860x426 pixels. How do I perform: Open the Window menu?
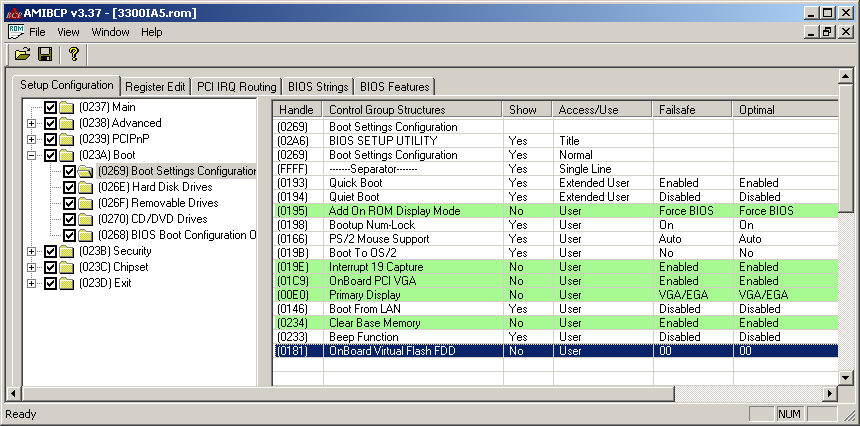(110, 32)
